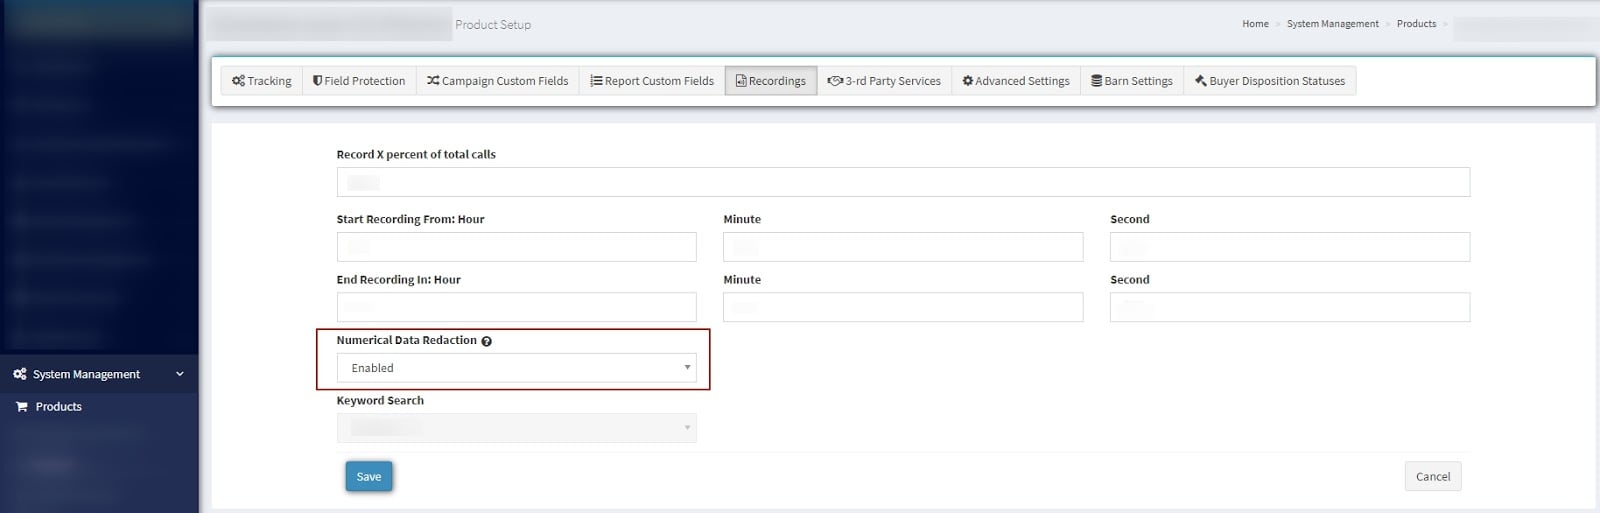Image resolution: width=1600 pixels, height=513 pixels.
Task: Click the help icon beside Numerical Data Redaction
Action: [486, 341]
